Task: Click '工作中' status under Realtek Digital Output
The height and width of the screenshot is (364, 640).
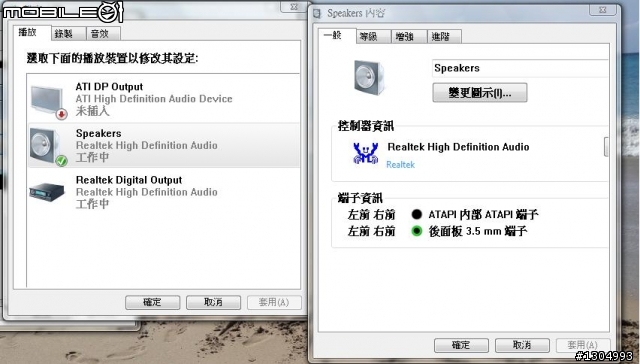Action: 92,204
